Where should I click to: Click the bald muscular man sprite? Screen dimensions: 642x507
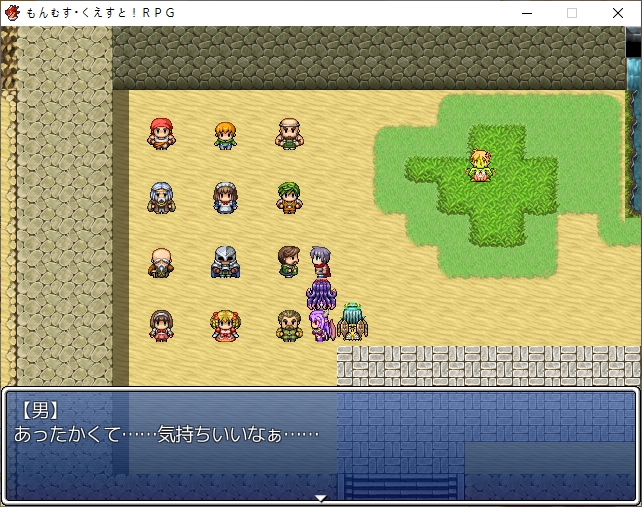pos(289,134)
